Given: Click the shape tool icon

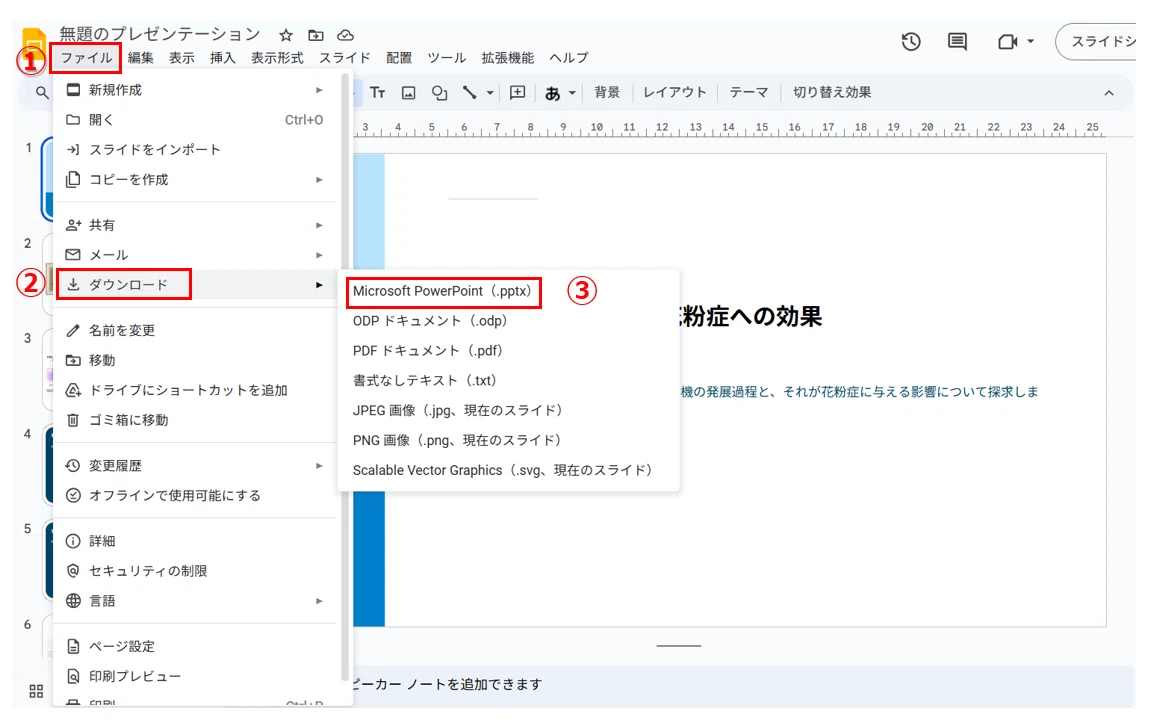Looking at the screenshot, I should pos(440,92).
